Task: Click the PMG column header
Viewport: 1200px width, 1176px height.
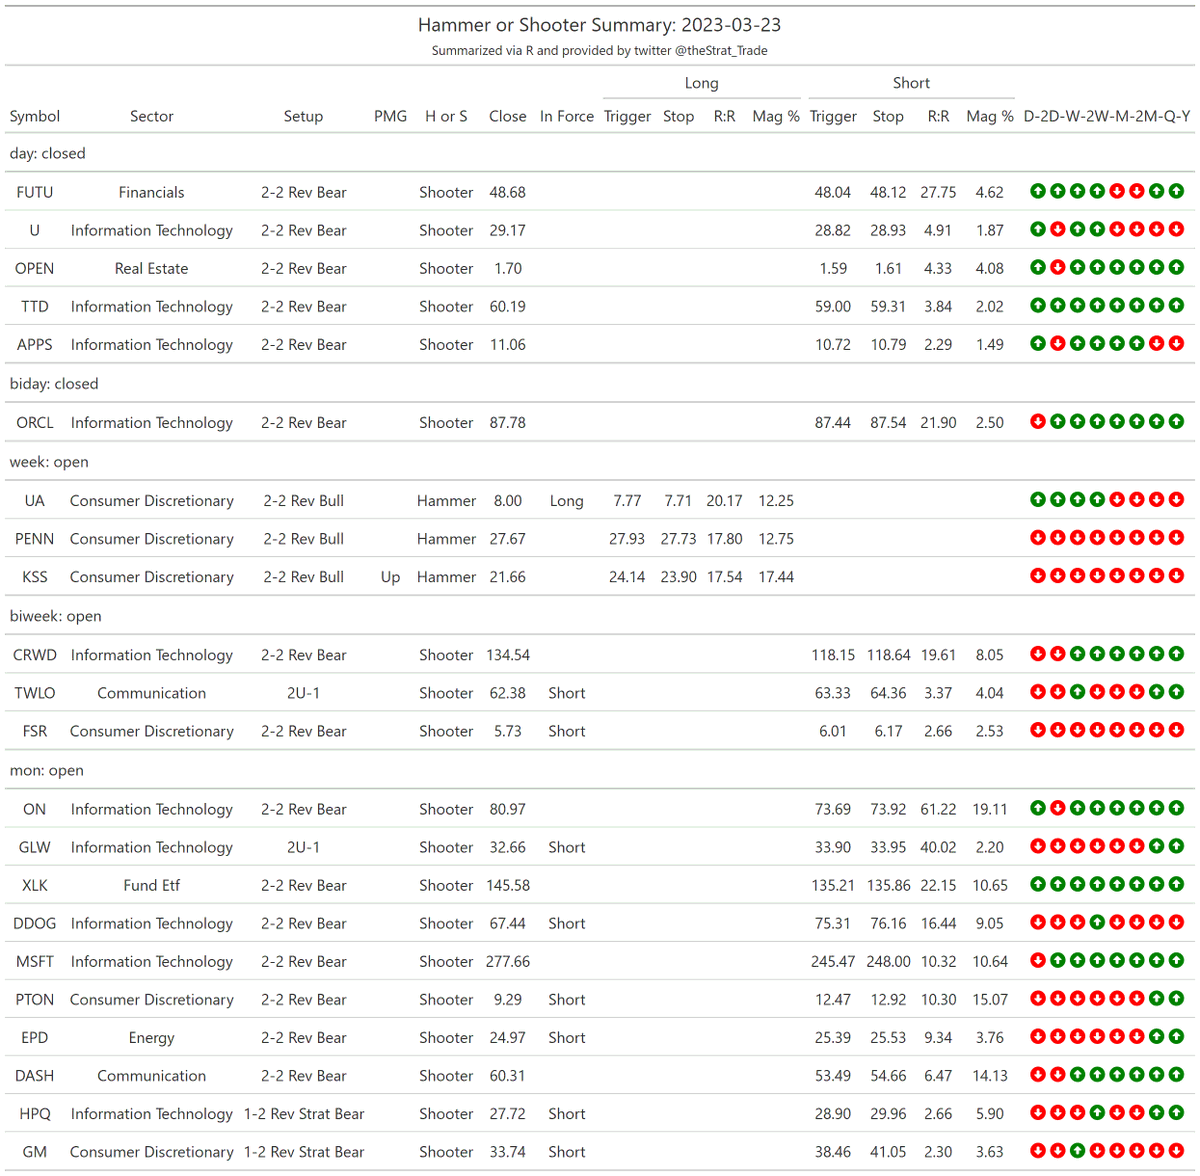Action: point(390,116)
